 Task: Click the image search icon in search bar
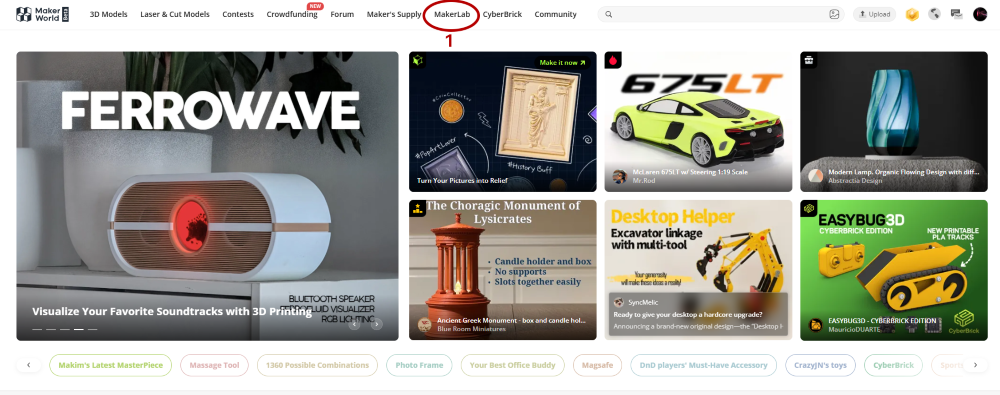click(834, 14)
